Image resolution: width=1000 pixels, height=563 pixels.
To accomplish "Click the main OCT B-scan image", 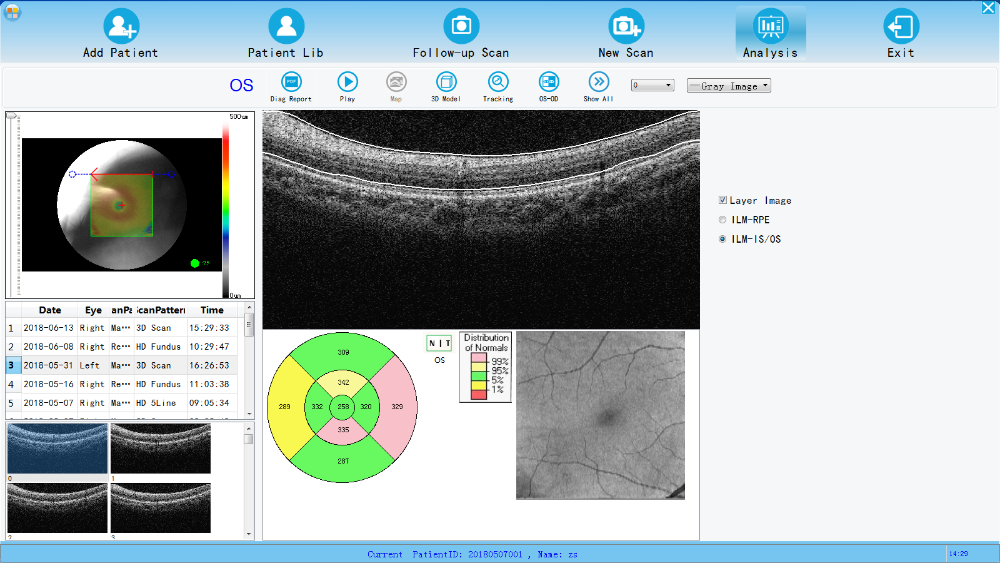I will pyautogui.click(x=481, y=219).
